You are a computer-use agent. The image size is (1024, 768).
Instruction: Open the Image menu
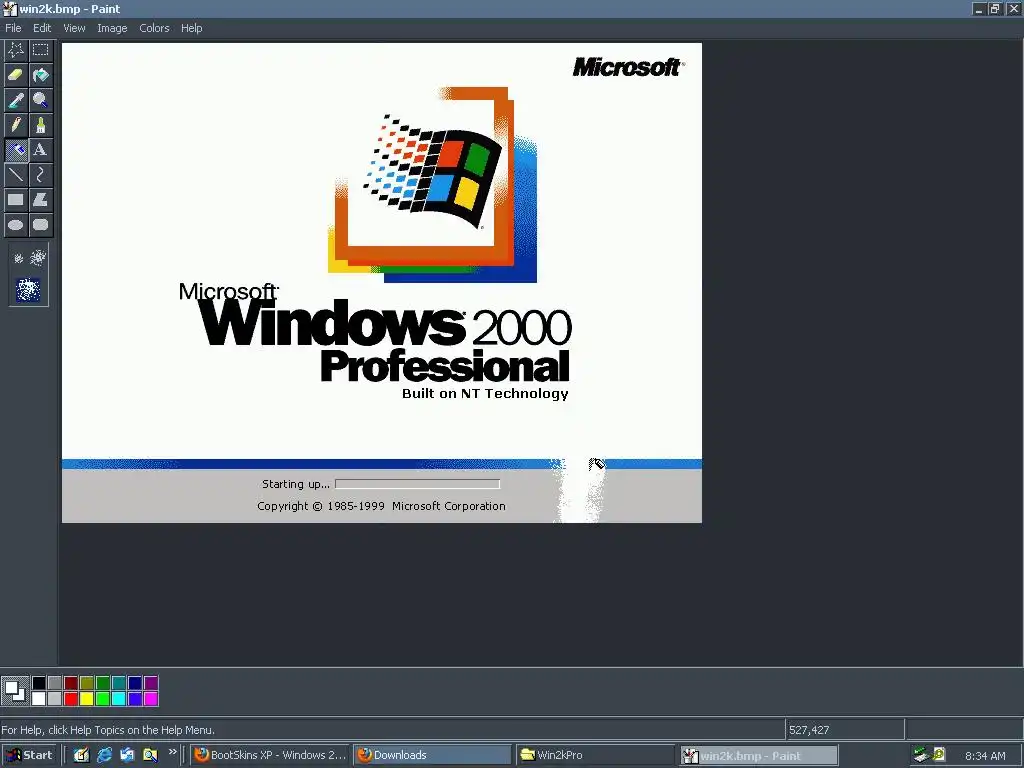(x=112, y=28)
